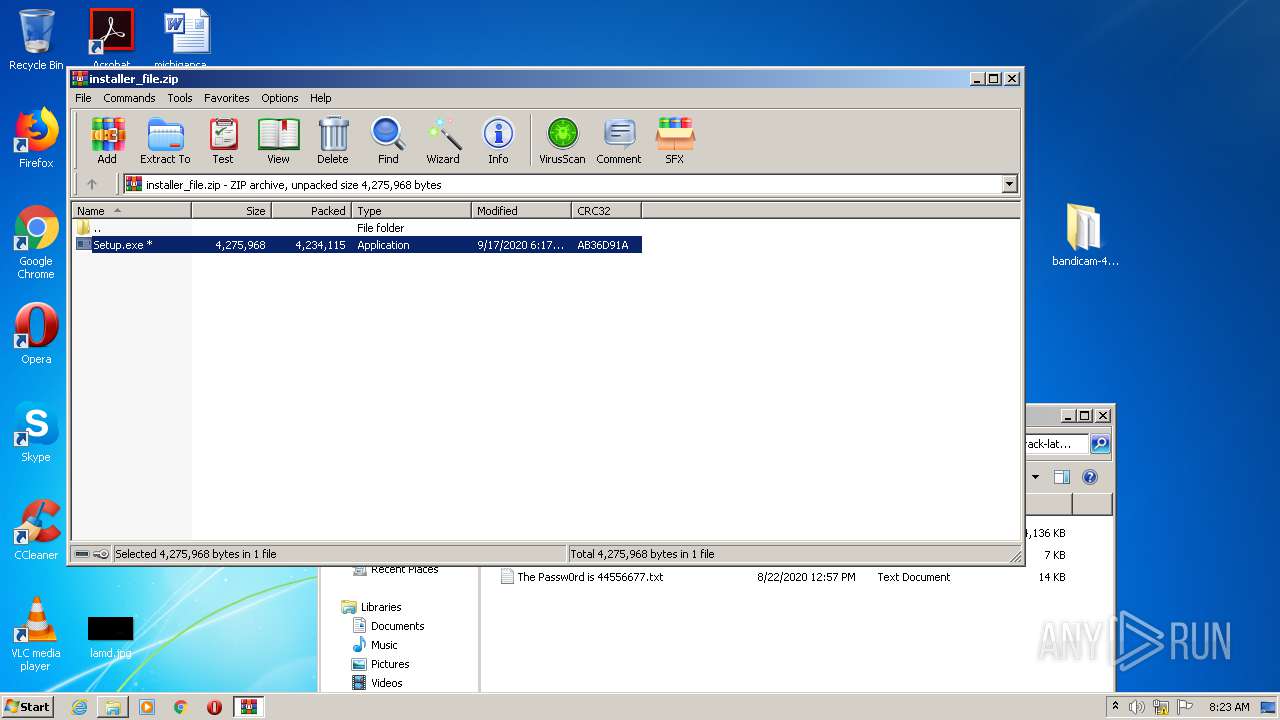Screen dimensions: 1280x720
Task: Click the drive and key status bar icon
Action: pos(92,554)
